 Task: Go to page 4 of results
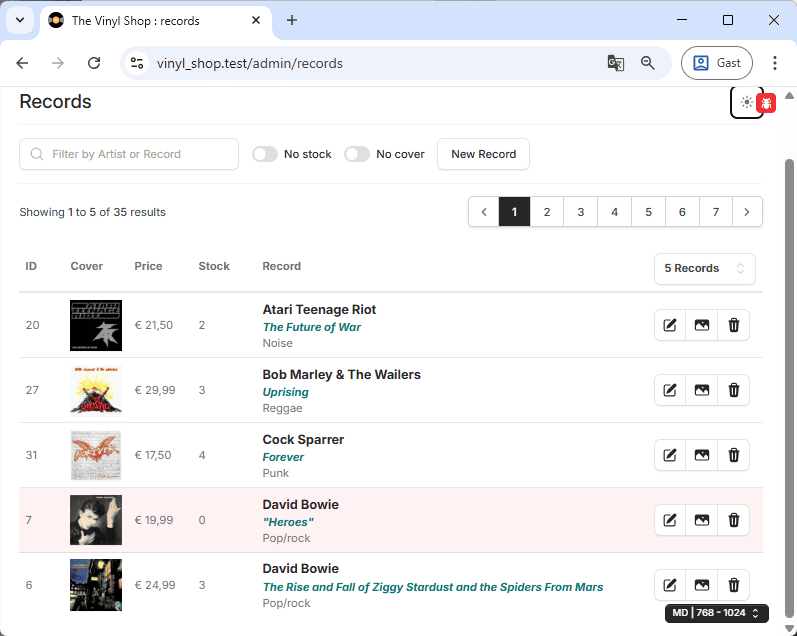615,212
